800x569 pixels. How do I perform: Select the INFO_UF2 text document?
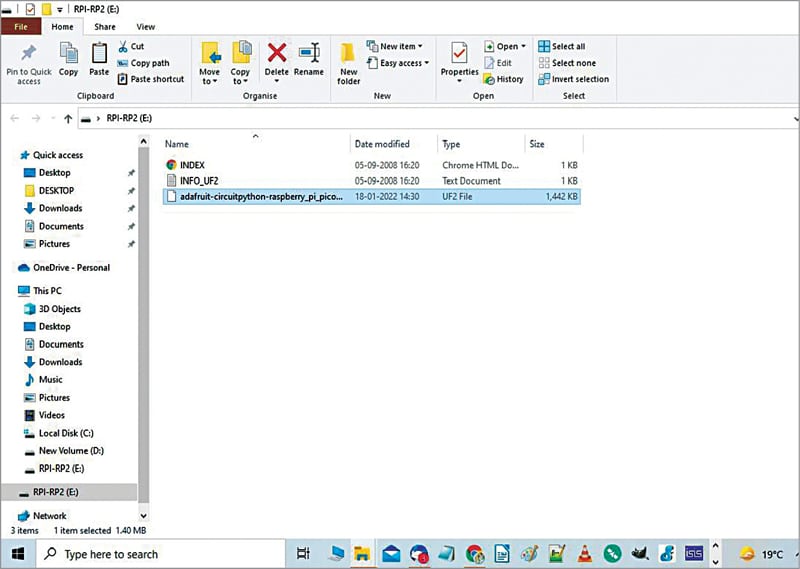(200, 181)
